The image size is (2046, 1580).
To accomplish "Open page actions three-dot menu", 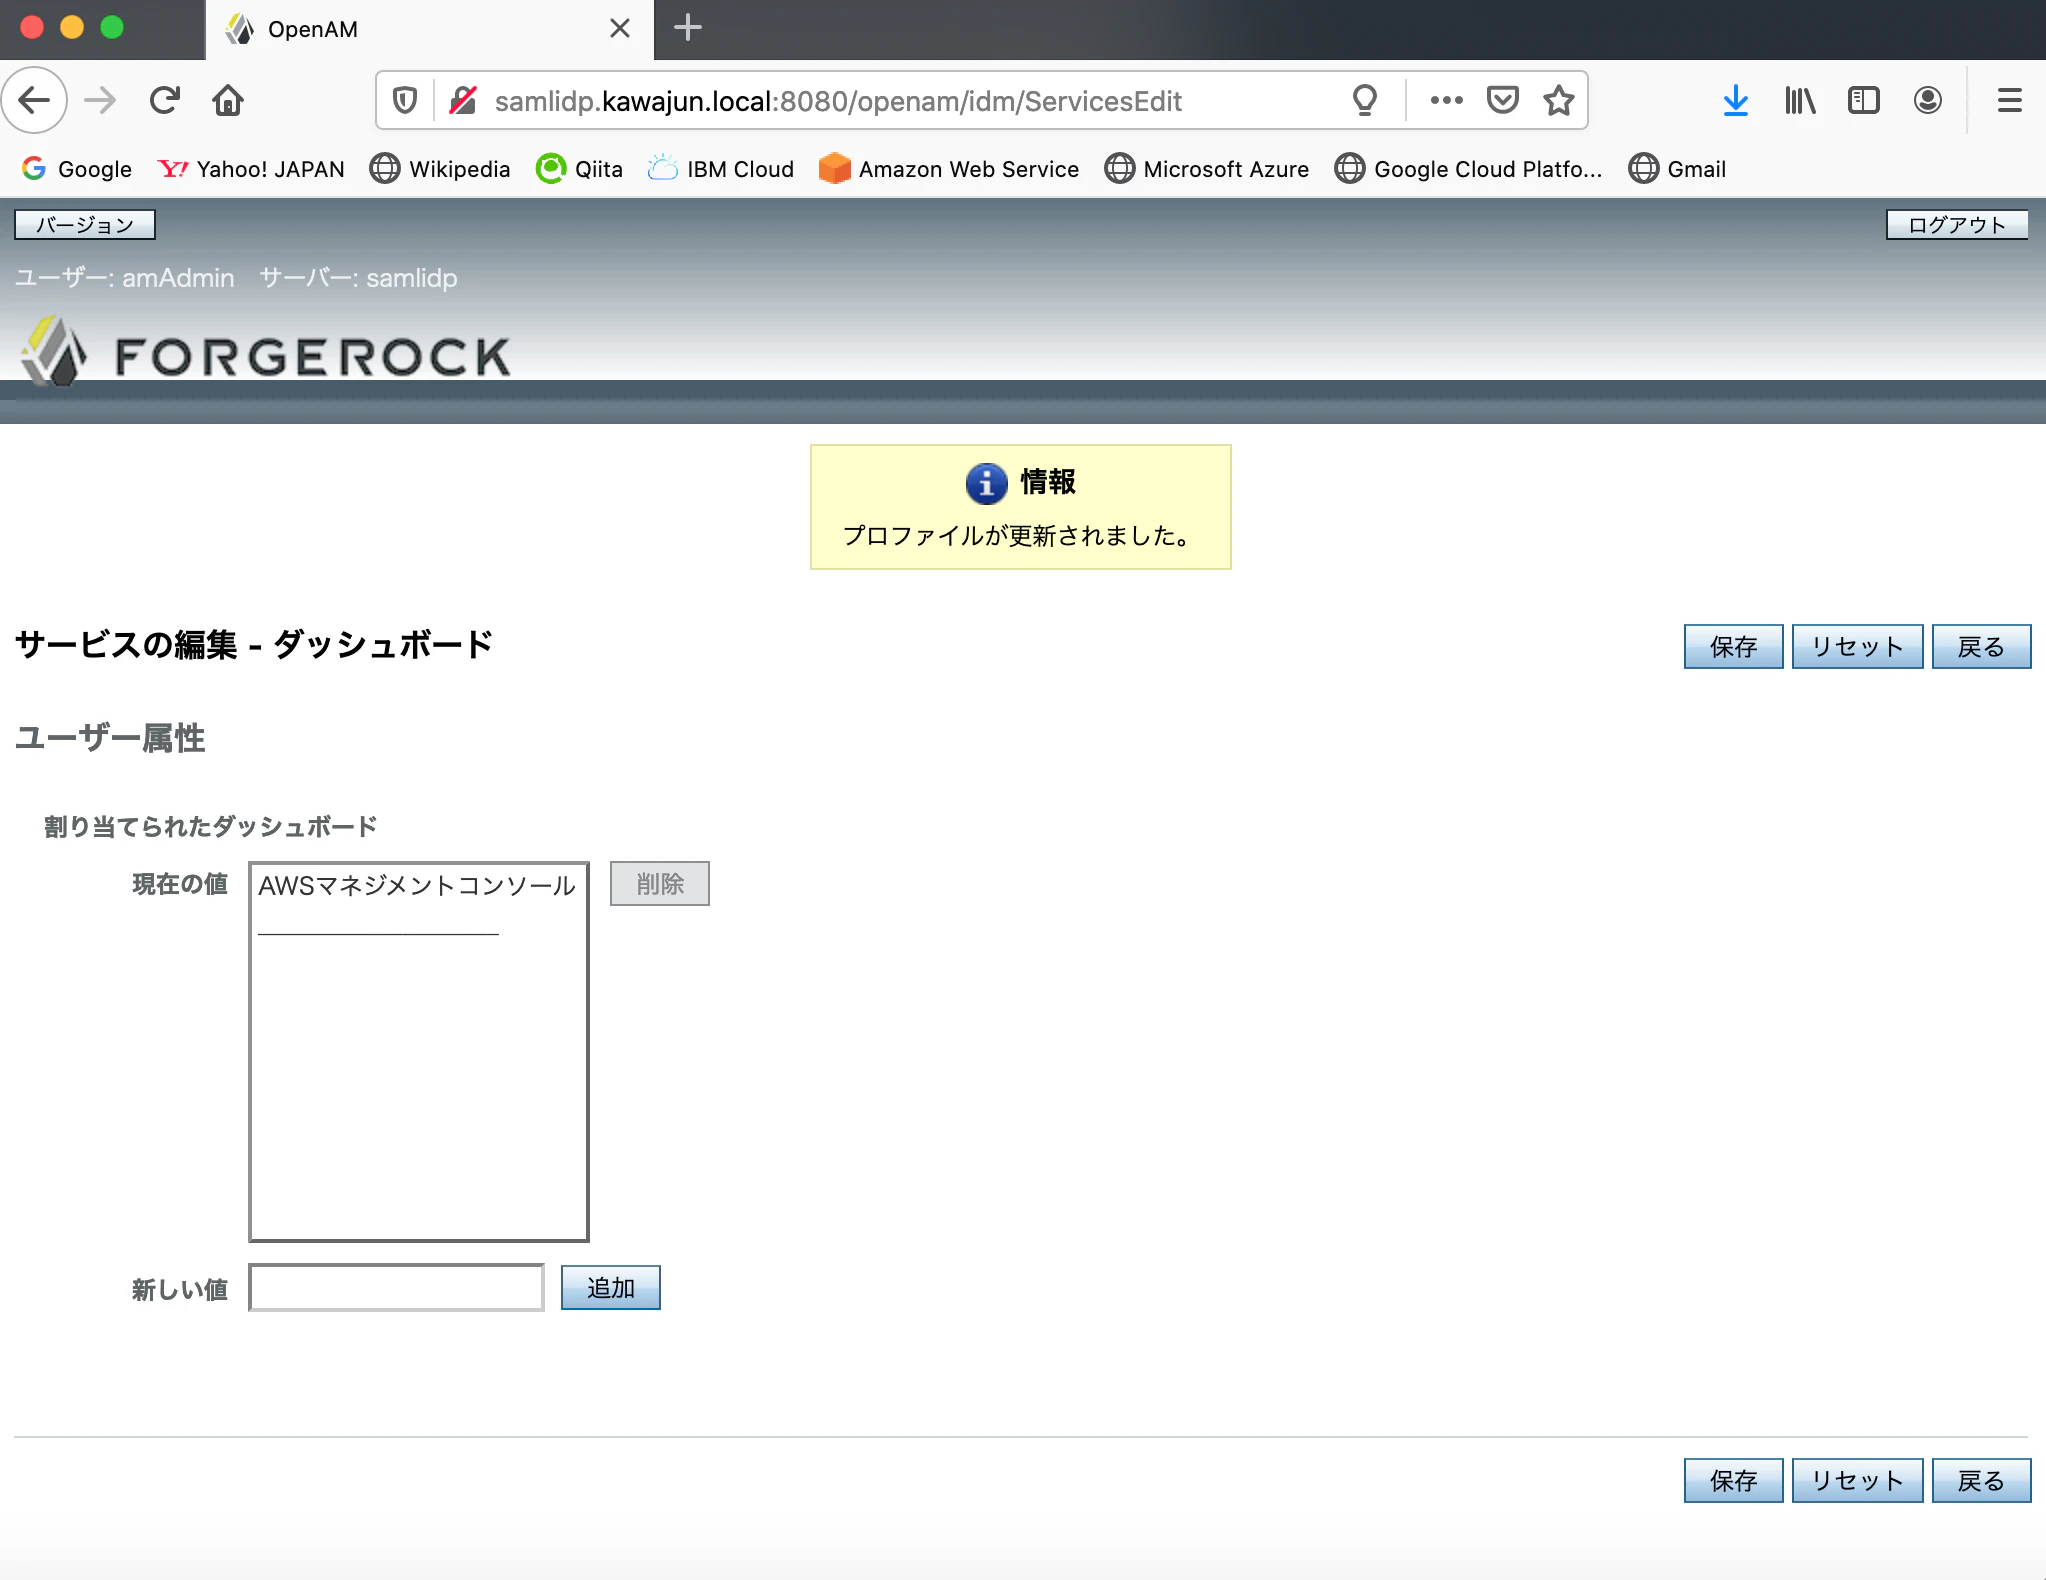I will coord(1446,100).
